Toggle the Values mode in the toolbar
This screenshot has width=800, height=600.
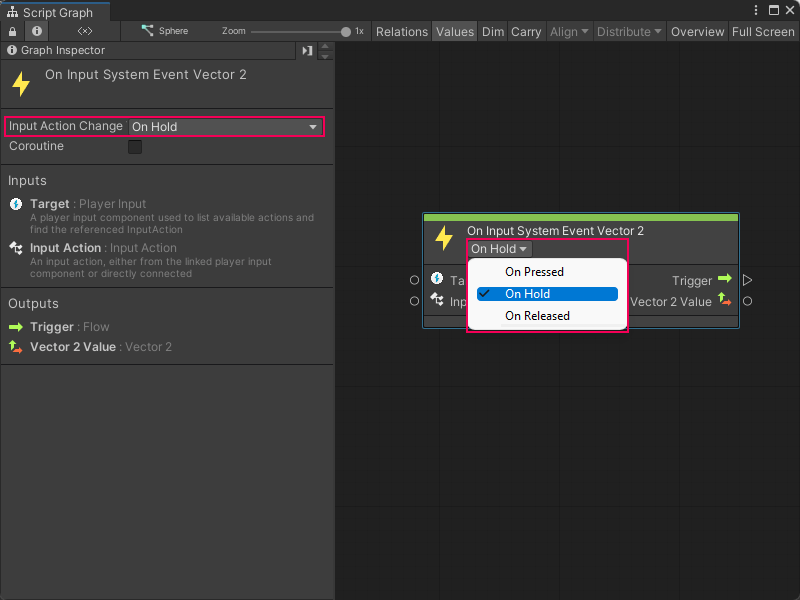455,31
